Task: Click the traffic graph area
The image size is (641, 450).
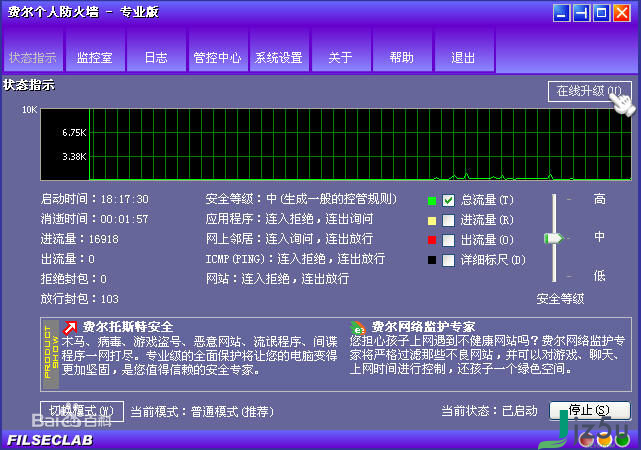Action: click(x=336, y=144)
